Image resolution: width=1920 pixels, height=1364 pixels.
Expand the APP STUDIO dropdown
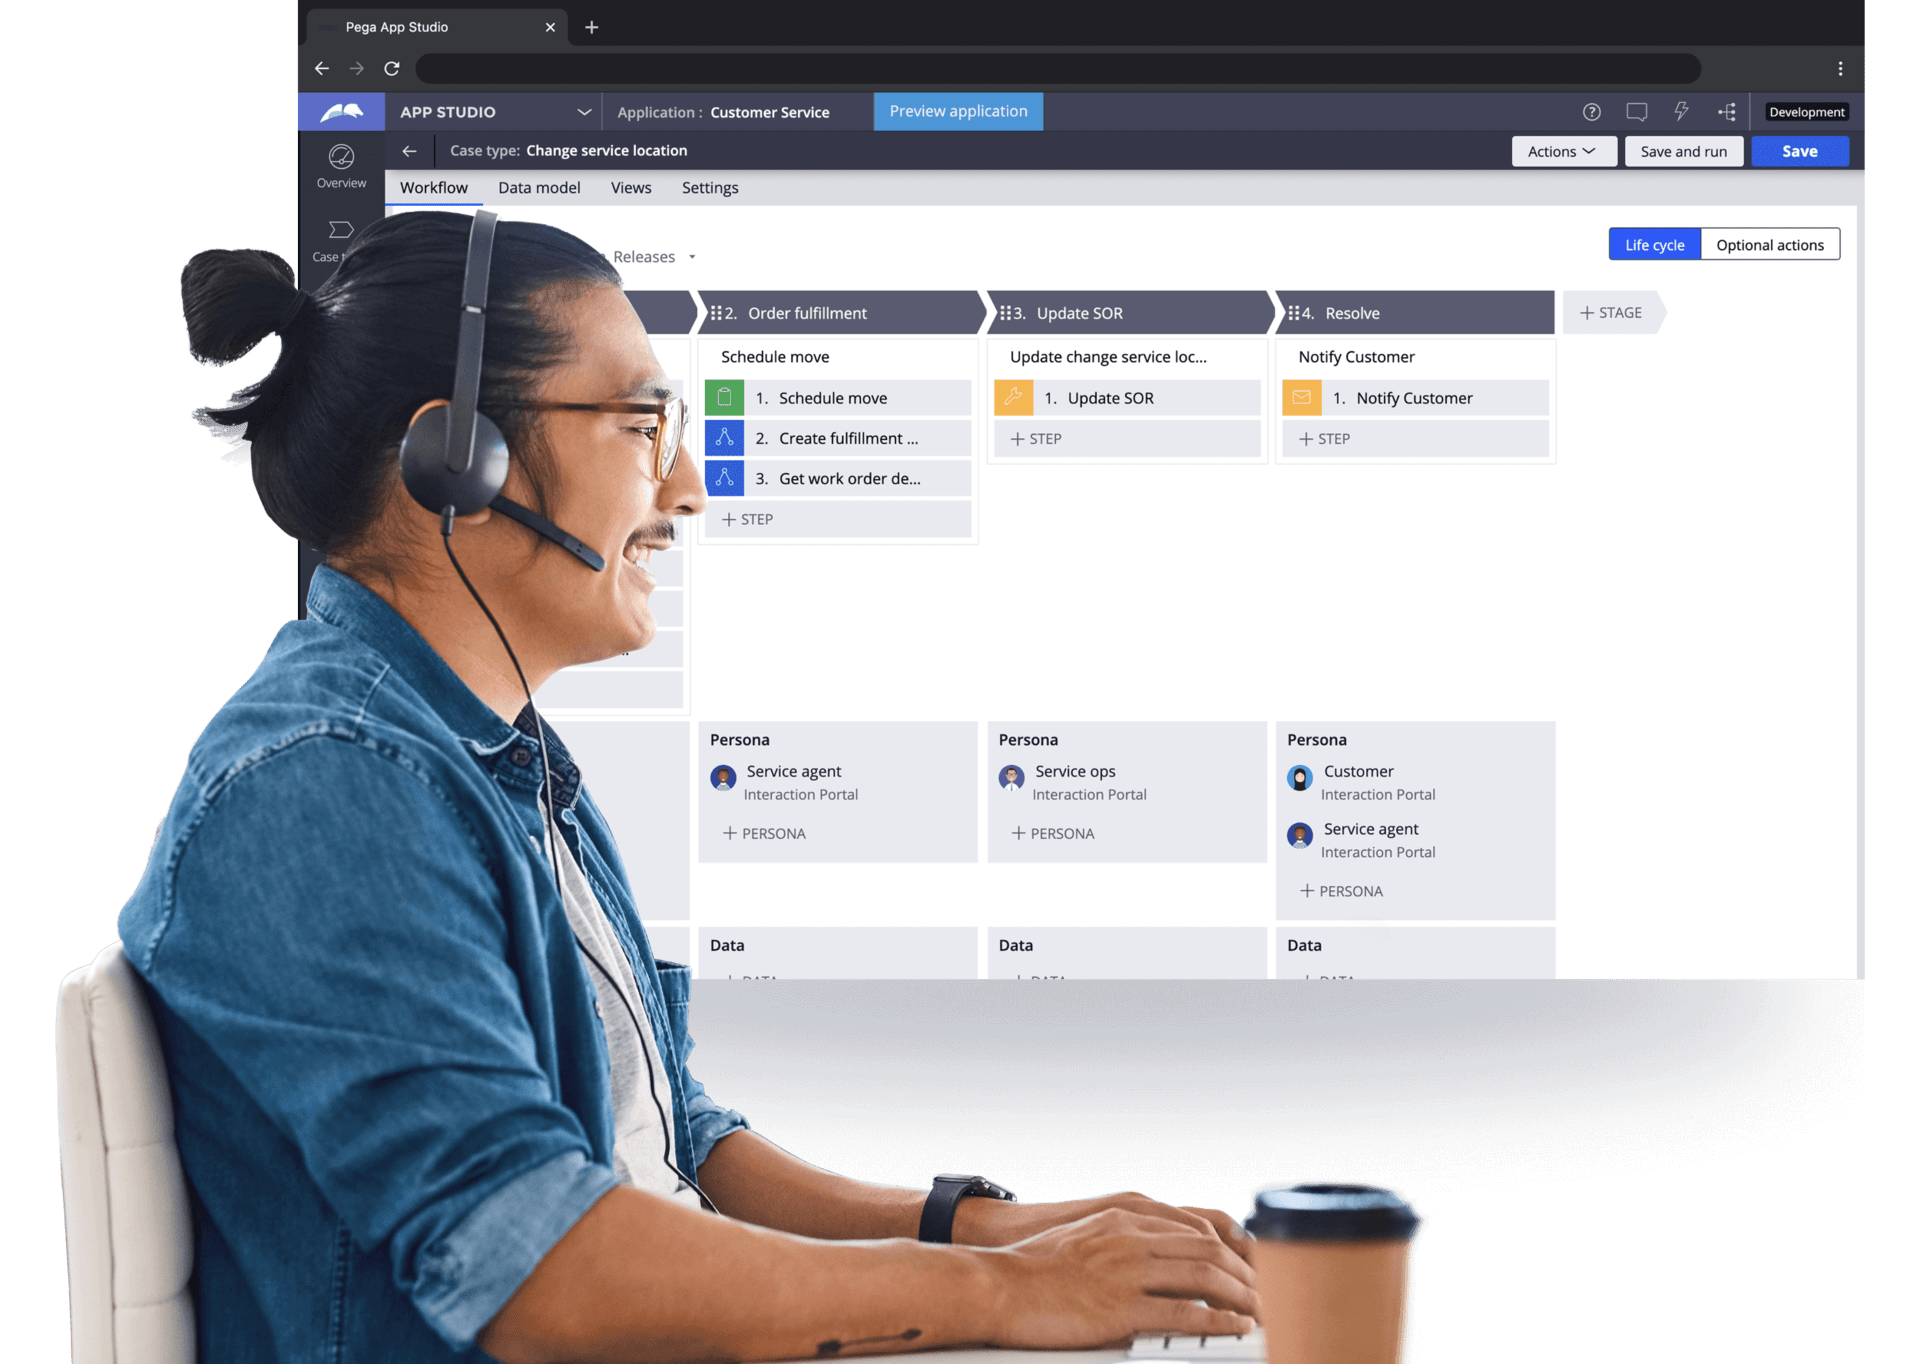tap(584, 112)
